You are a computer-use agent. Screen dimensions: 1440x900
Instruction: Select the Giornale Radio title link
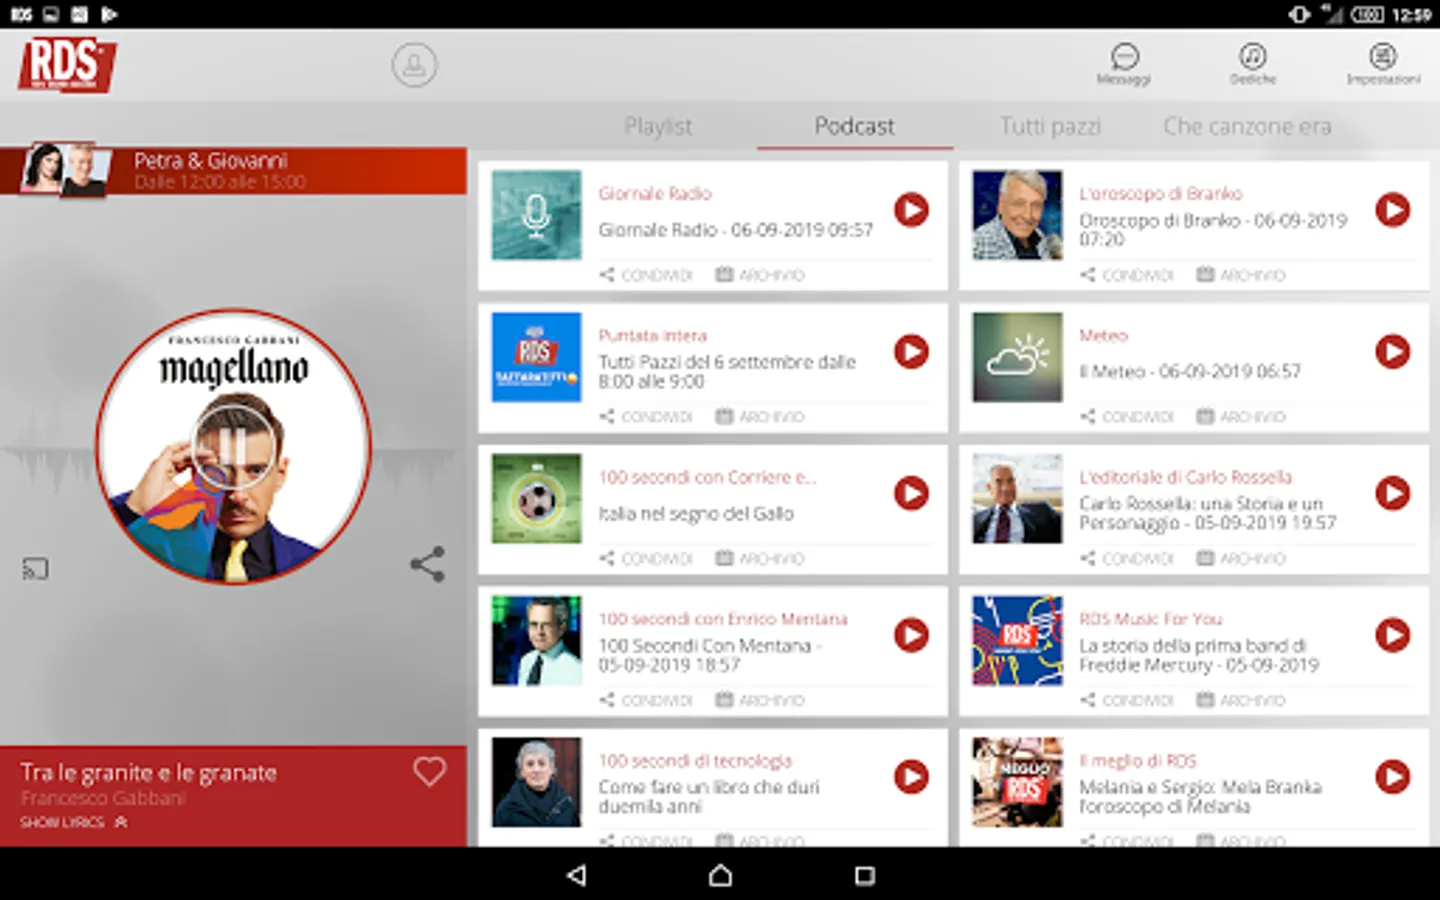[x=655, y=194]
